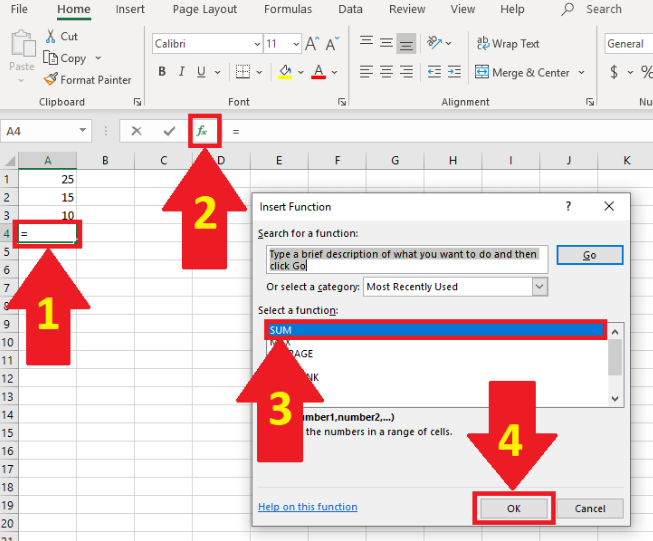Open the category dropdown Most Recently Used
653x541 pixels.
coord(540,287)
